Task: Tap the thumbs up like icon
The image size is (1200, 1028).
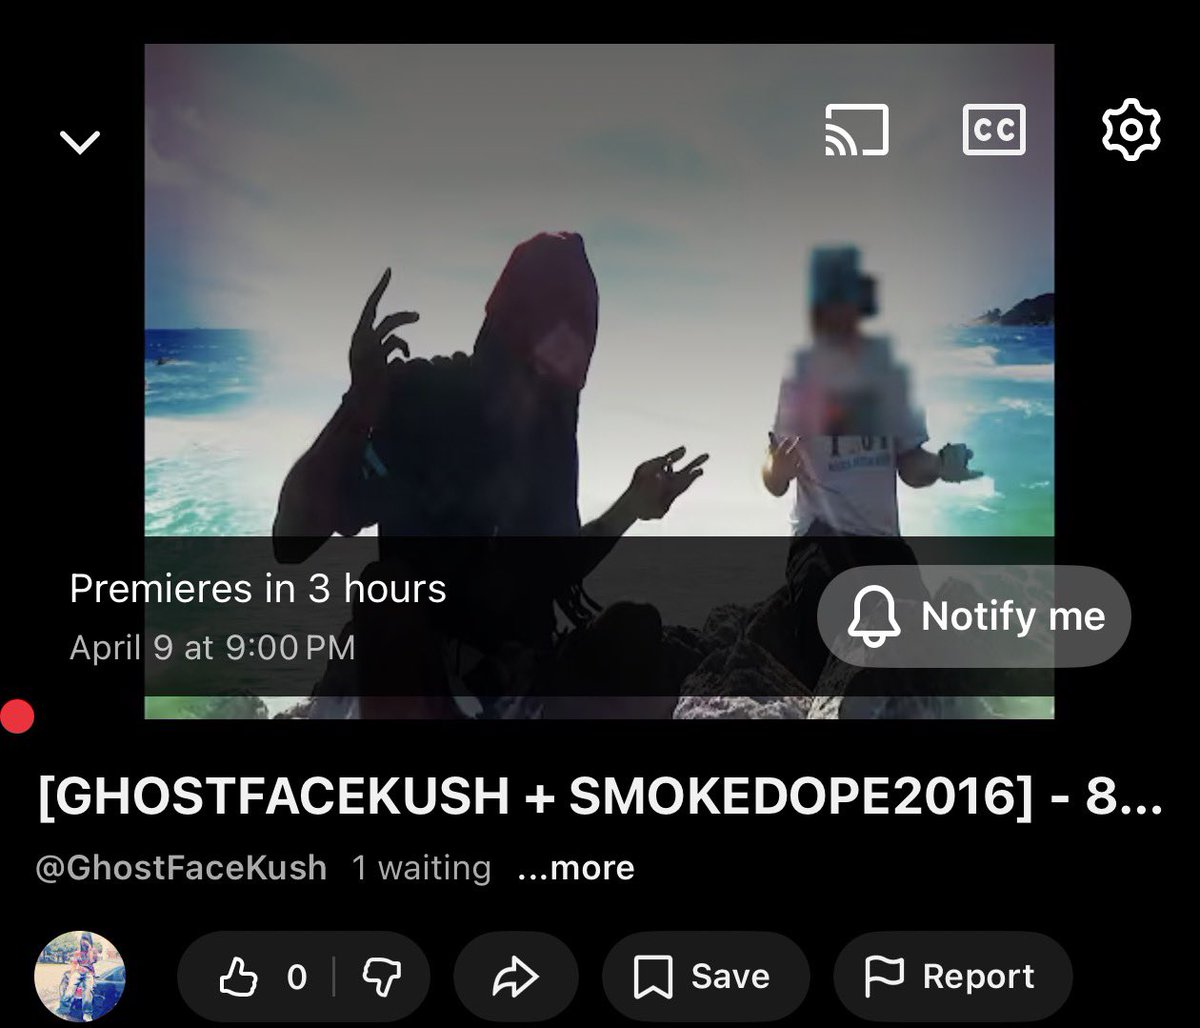Action: click(x=240, y=975)
